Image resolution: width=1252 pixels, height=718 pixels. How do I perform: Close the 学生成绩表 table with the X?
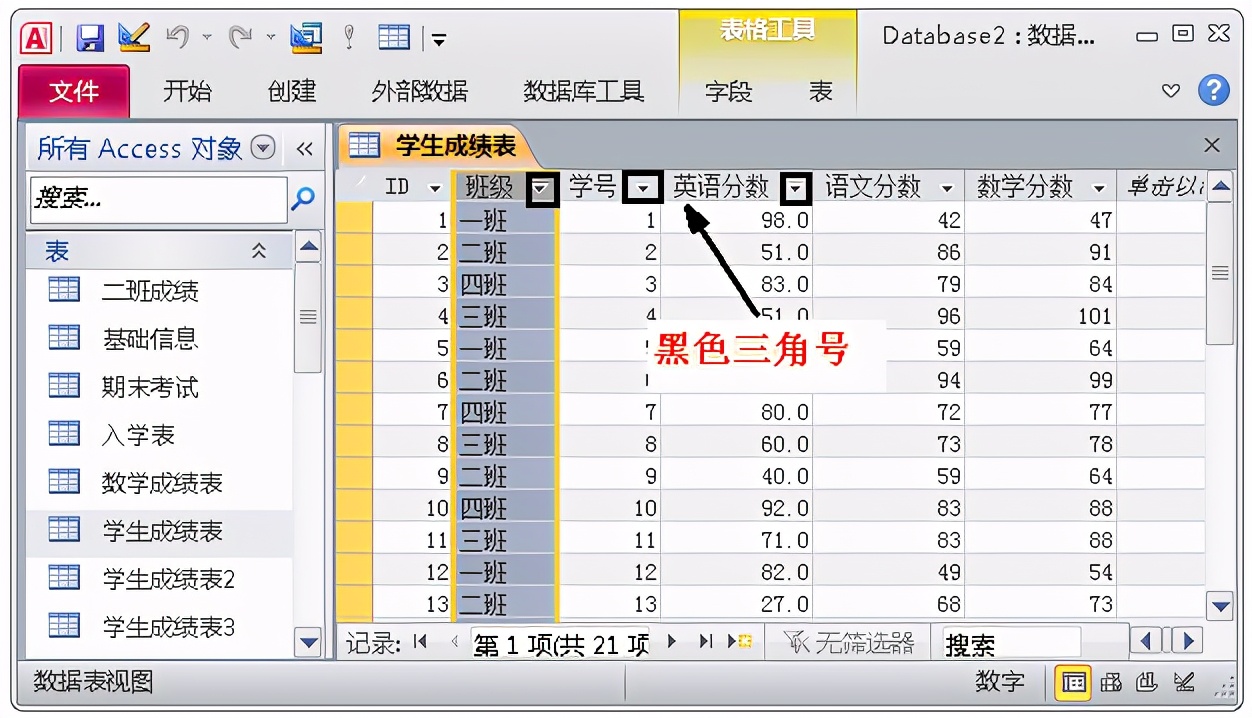tap(1212, 146)
